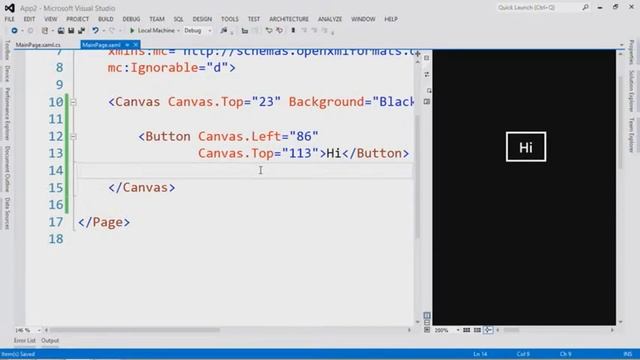Open the 200% designer zoom dropdown
Viewport: 640px width, 360px height.
pos(458,330)
